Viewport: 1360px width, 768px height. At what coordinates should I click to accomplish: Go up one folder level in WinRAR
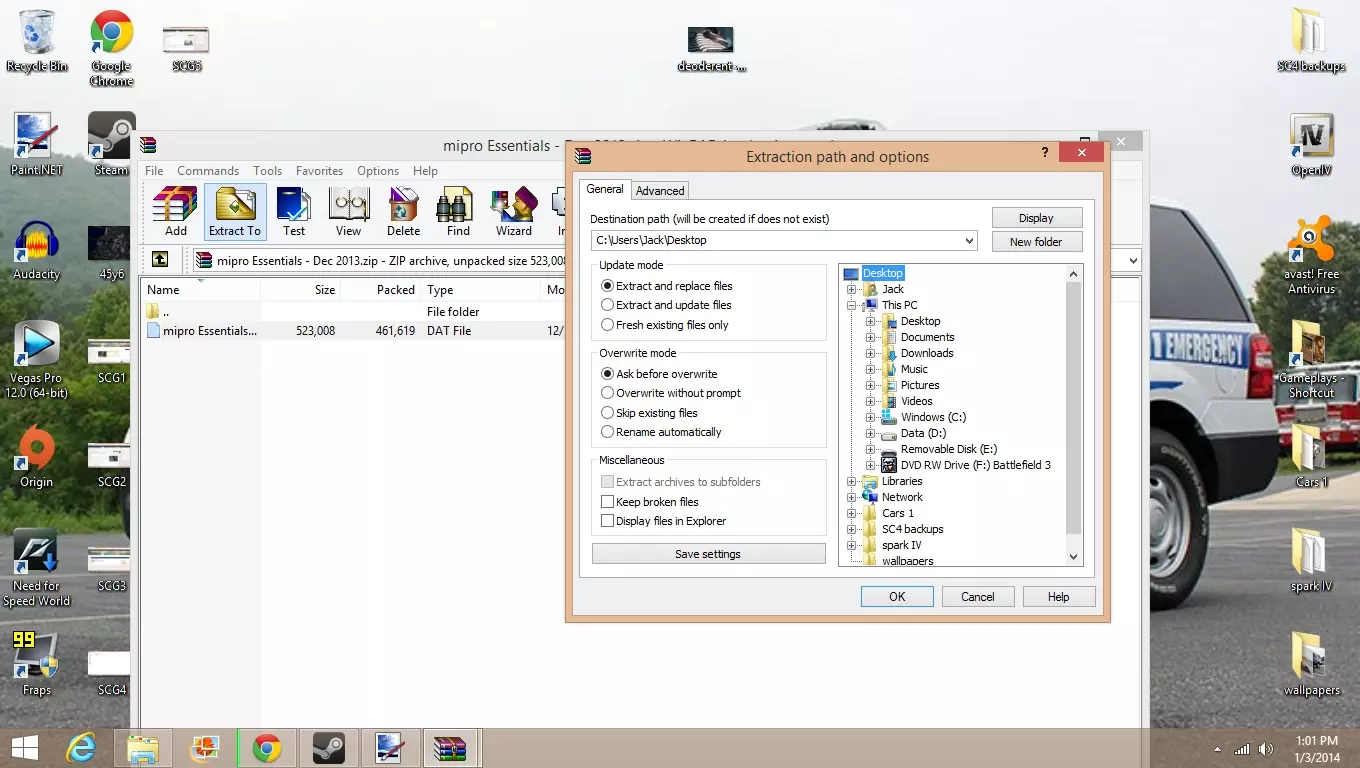(160, 260)
